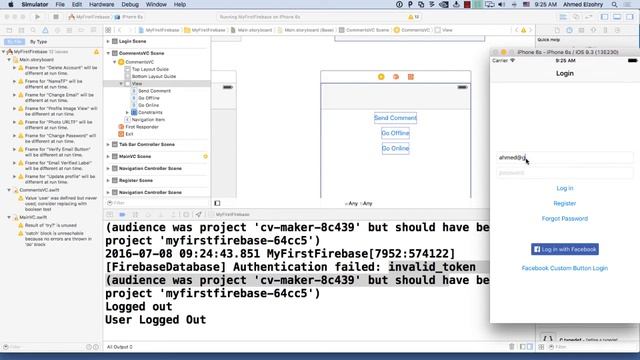The height and width of the screenshot is (360, 640).
Task: Select the assistant editor icon
Action: point(576,17)
